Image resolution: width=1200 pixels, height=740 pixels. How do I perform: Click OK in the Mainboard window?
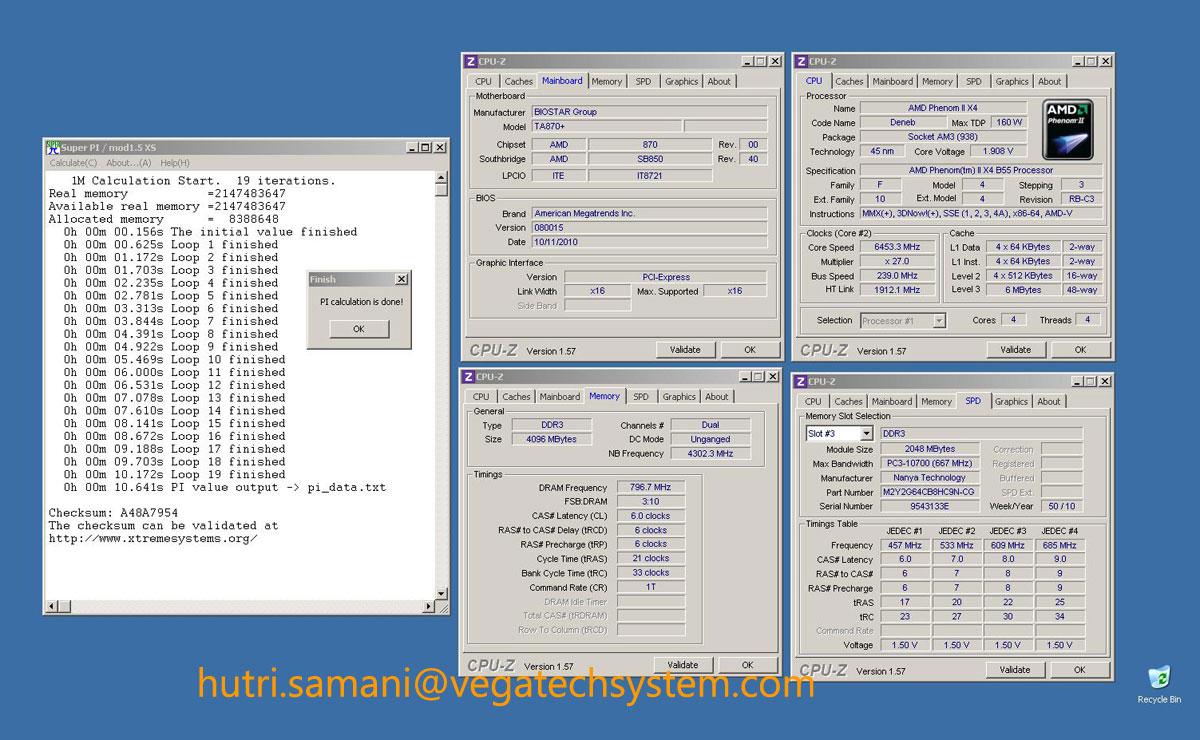749,350
